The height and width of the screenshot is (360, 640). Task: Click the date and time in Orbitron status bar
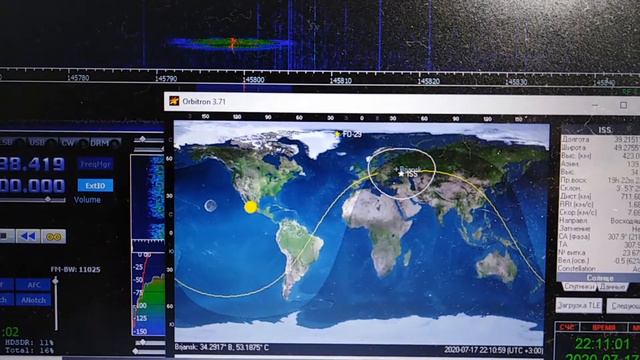pos(493,350)
